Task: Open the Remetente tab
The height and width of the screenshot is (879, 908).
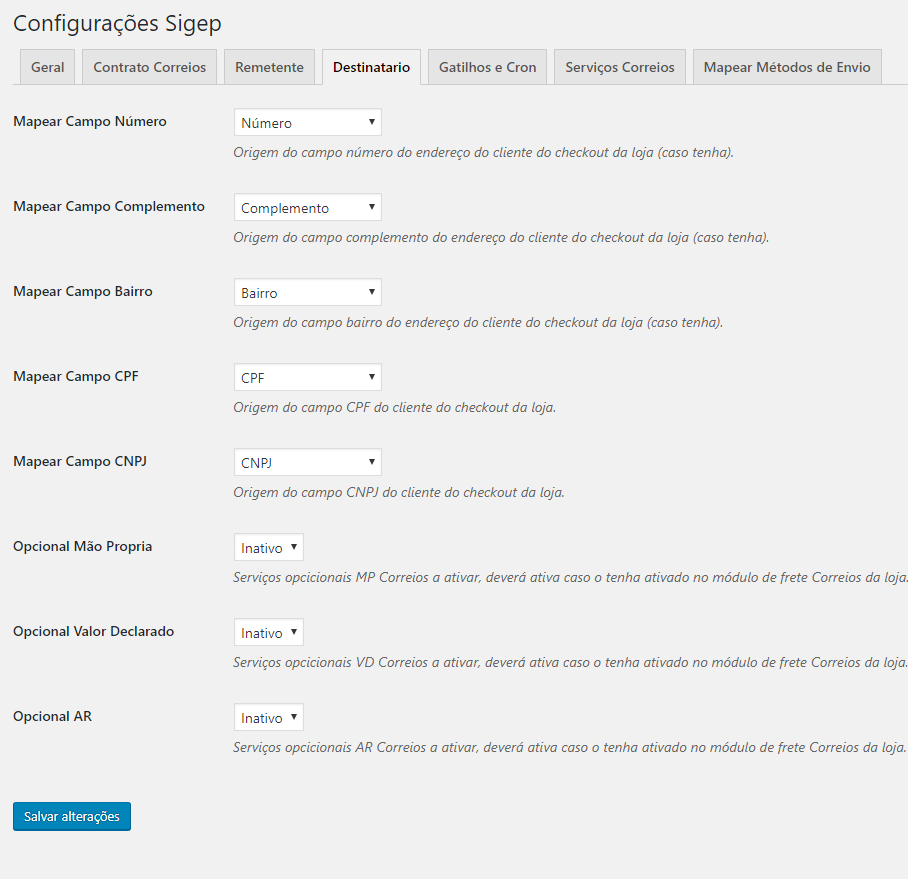Action: pos(269,67)
